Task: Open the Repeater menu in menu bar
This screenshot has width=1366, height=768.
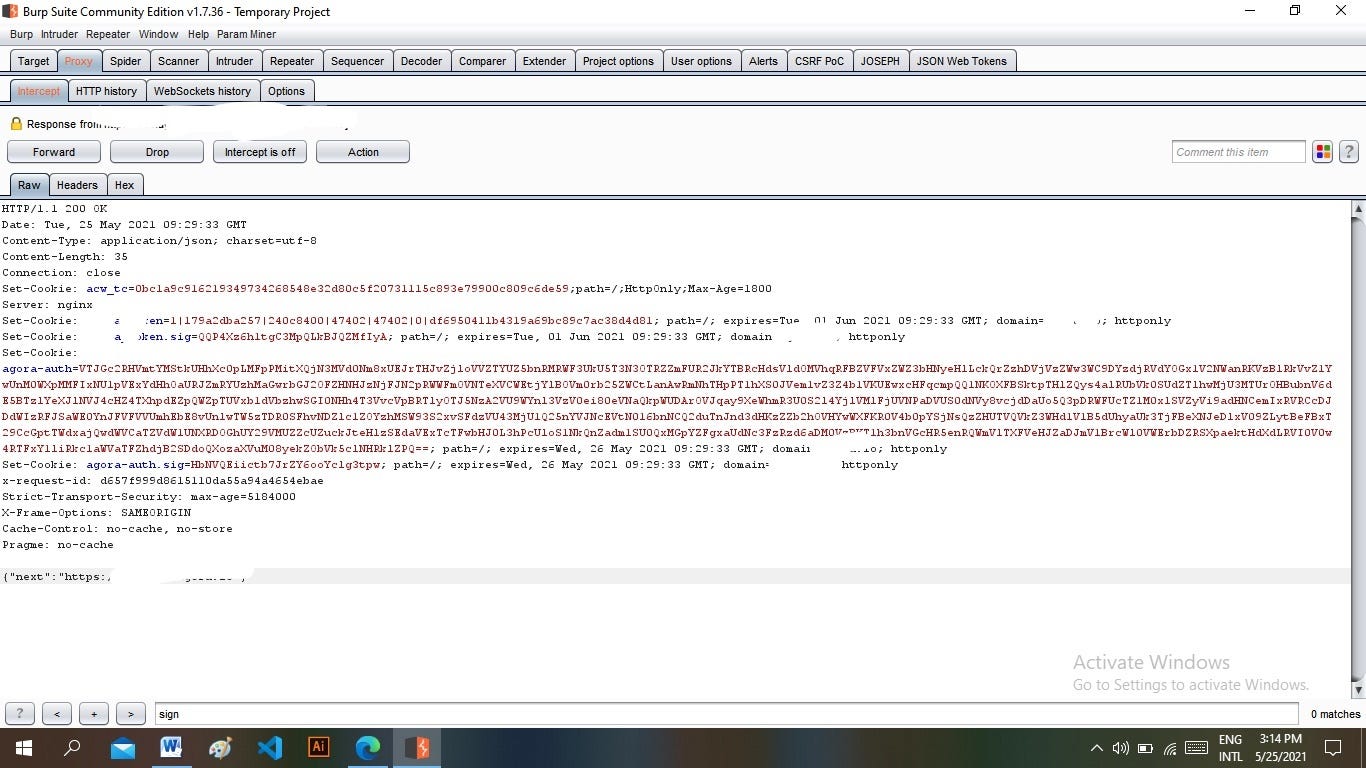Action: coord(108,34)
